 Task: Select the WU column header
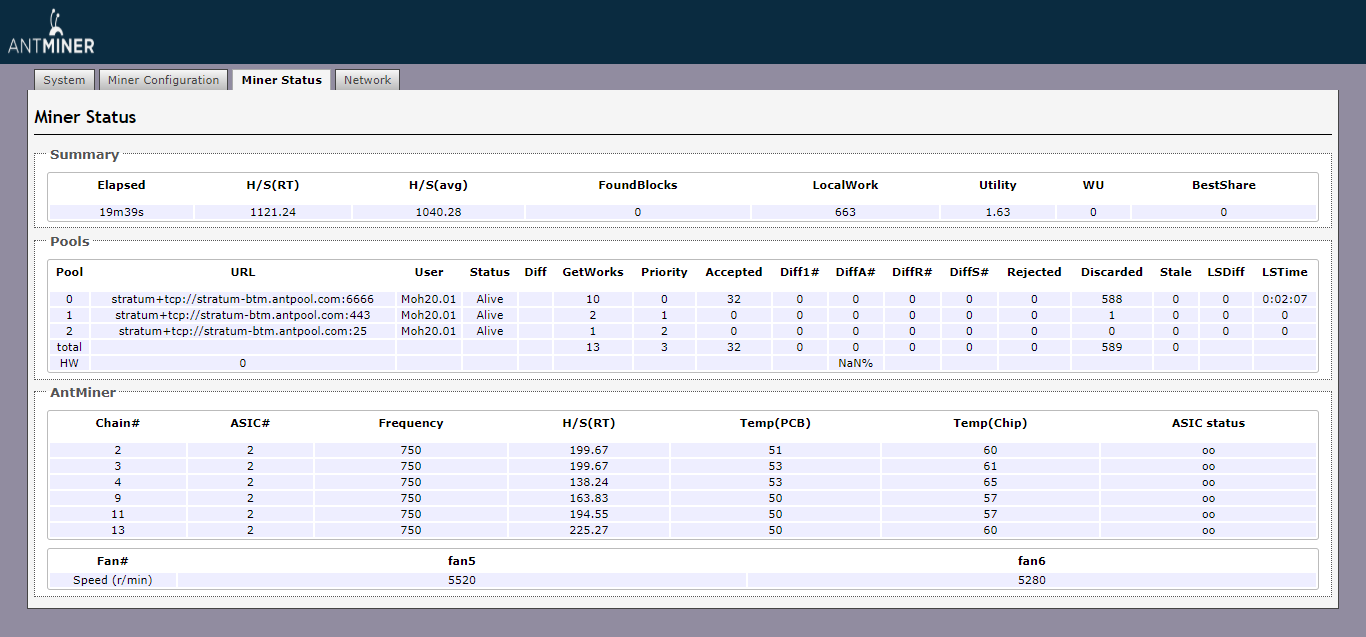pos(1093,185)
